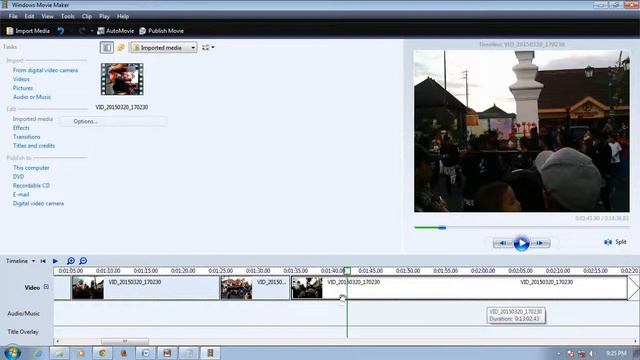The height and width of the screenshot is (360, 640).
Task: Publish to Digital video camera
Action: point(38,204)
